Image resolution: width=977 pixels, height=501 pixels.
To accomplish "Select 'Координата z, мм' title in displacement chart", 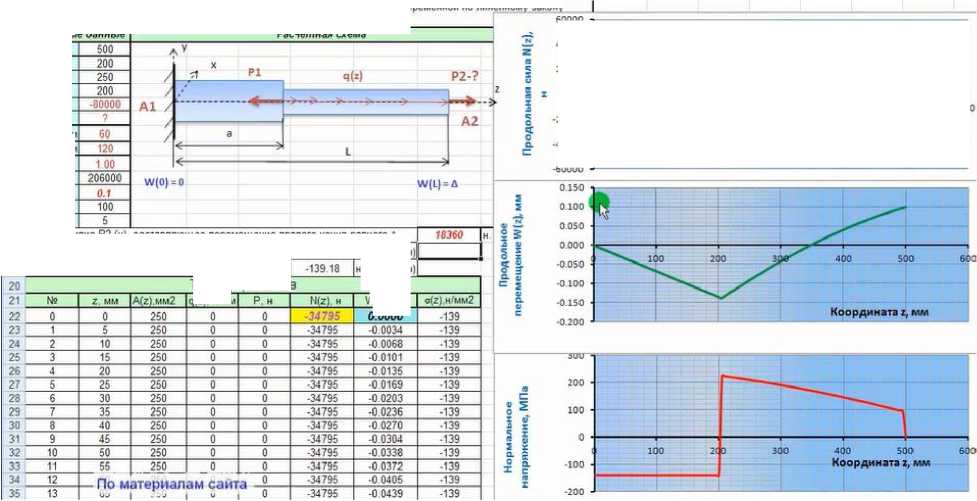I will coord(879,312).
